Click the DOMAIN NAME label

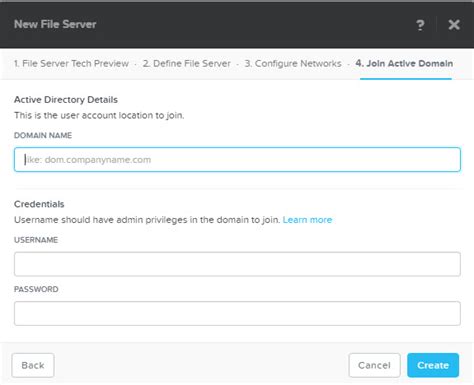point(43,135)
